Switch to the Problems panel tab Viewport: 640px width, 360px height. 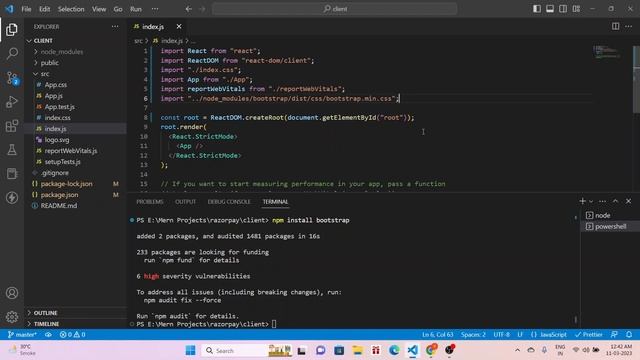coord(149,202)
